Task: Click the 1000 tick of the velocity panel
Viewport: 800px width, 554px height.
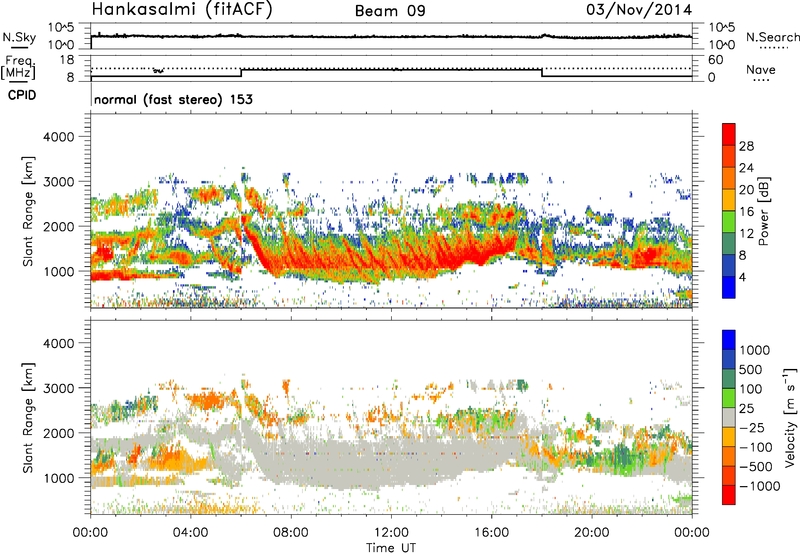Action: pyautogui.click(x=58, y=478)
